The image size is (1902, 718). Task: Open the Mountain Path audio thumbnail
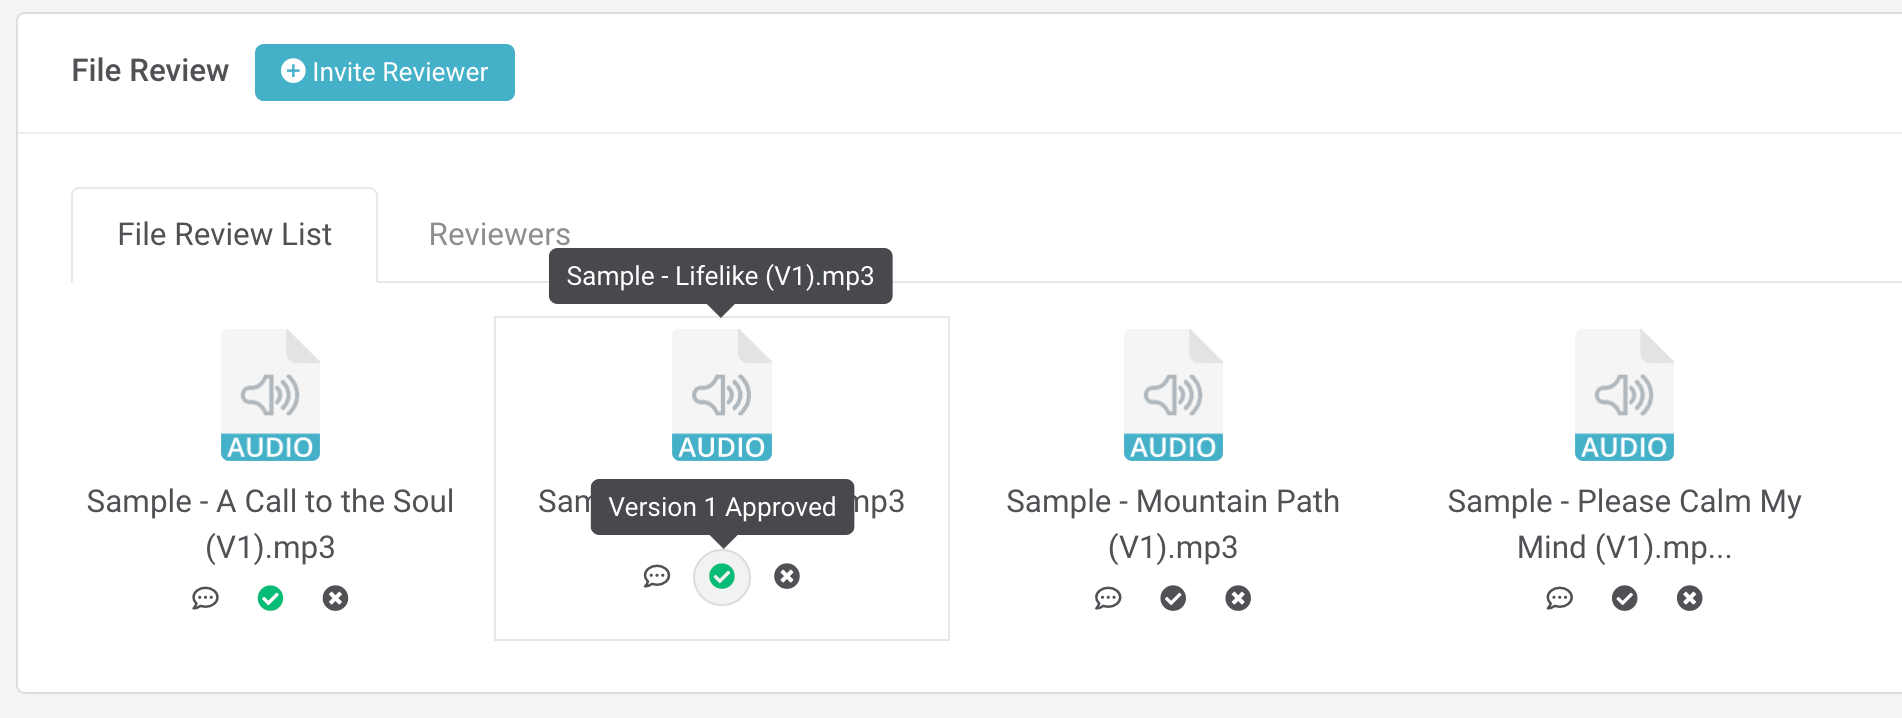(x=1173, y=395)
